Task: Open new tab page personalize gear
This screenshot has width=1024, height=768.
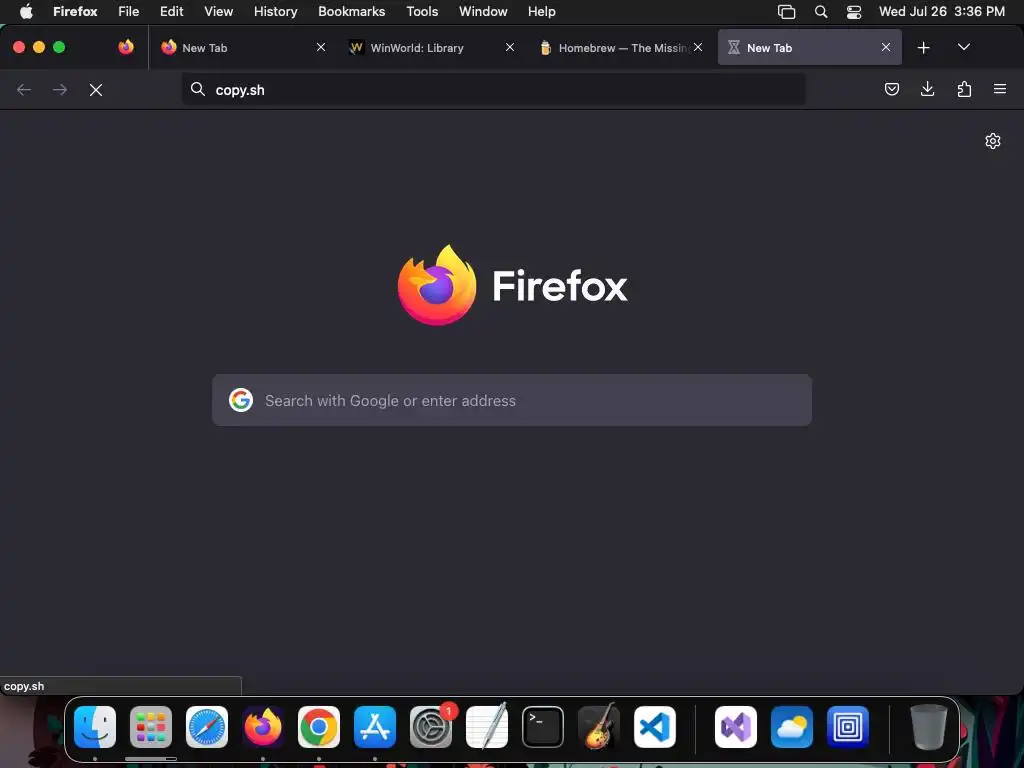Action: [x=993, y=141]
